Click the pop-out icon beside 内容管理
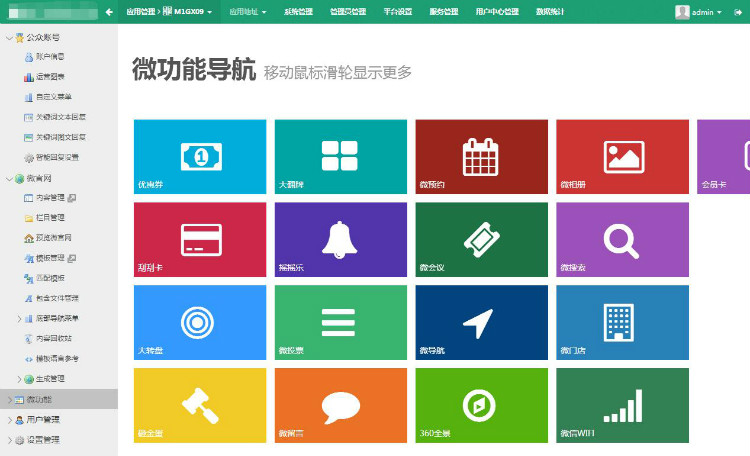The image size is (750, 456). tap(72, 198)
